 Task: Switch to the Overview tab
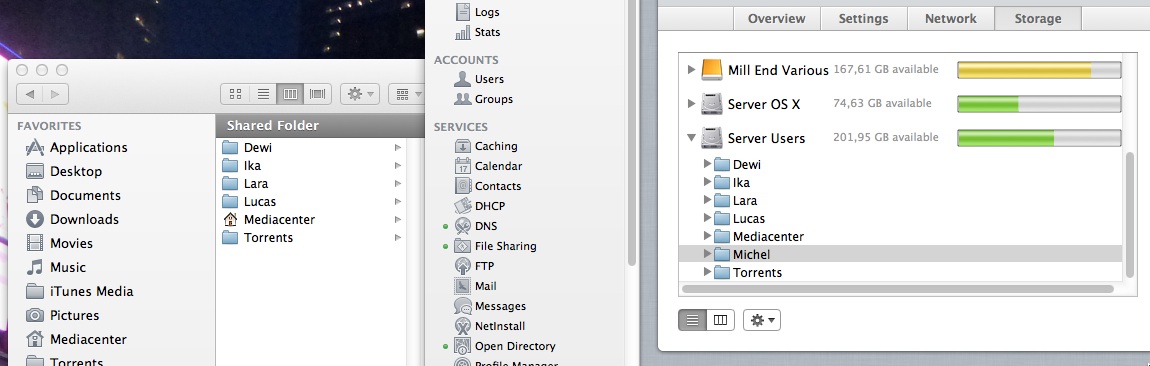click(x=777, y=18)
